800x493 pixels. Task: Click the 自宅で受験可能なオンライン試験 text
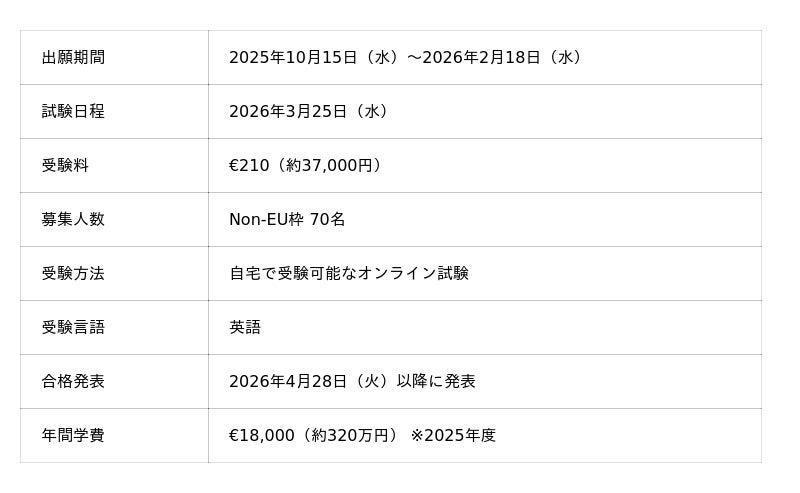(x=349, y=273)
